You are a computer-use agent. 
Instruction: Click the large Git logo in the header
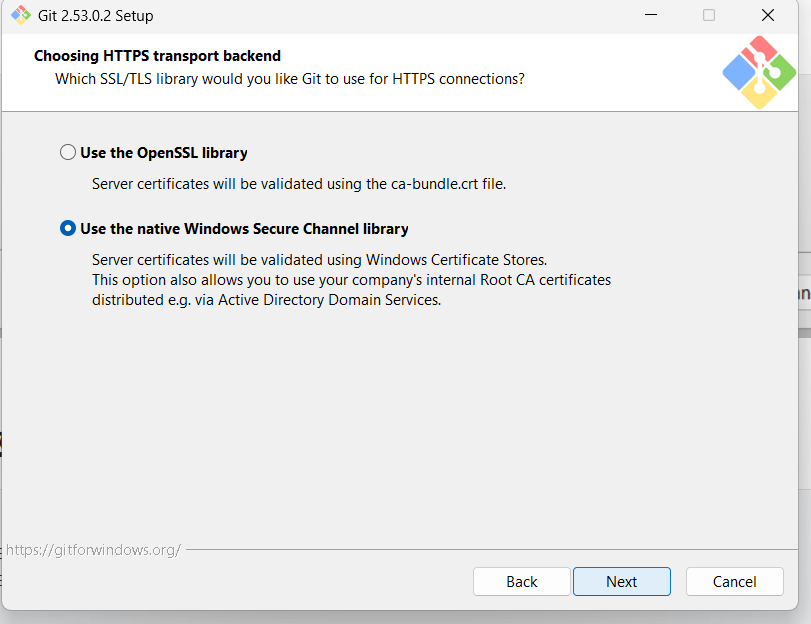(x=759, y=72)
